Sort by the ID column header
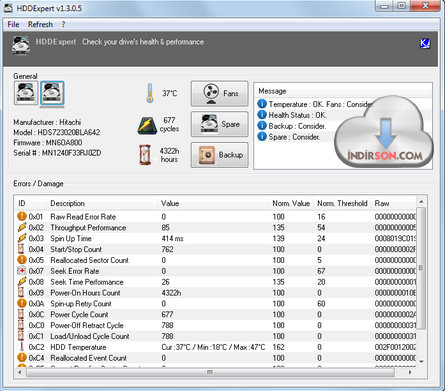Image resolution: width=445 pixels, height=391 pixels. tap(30, 203)
